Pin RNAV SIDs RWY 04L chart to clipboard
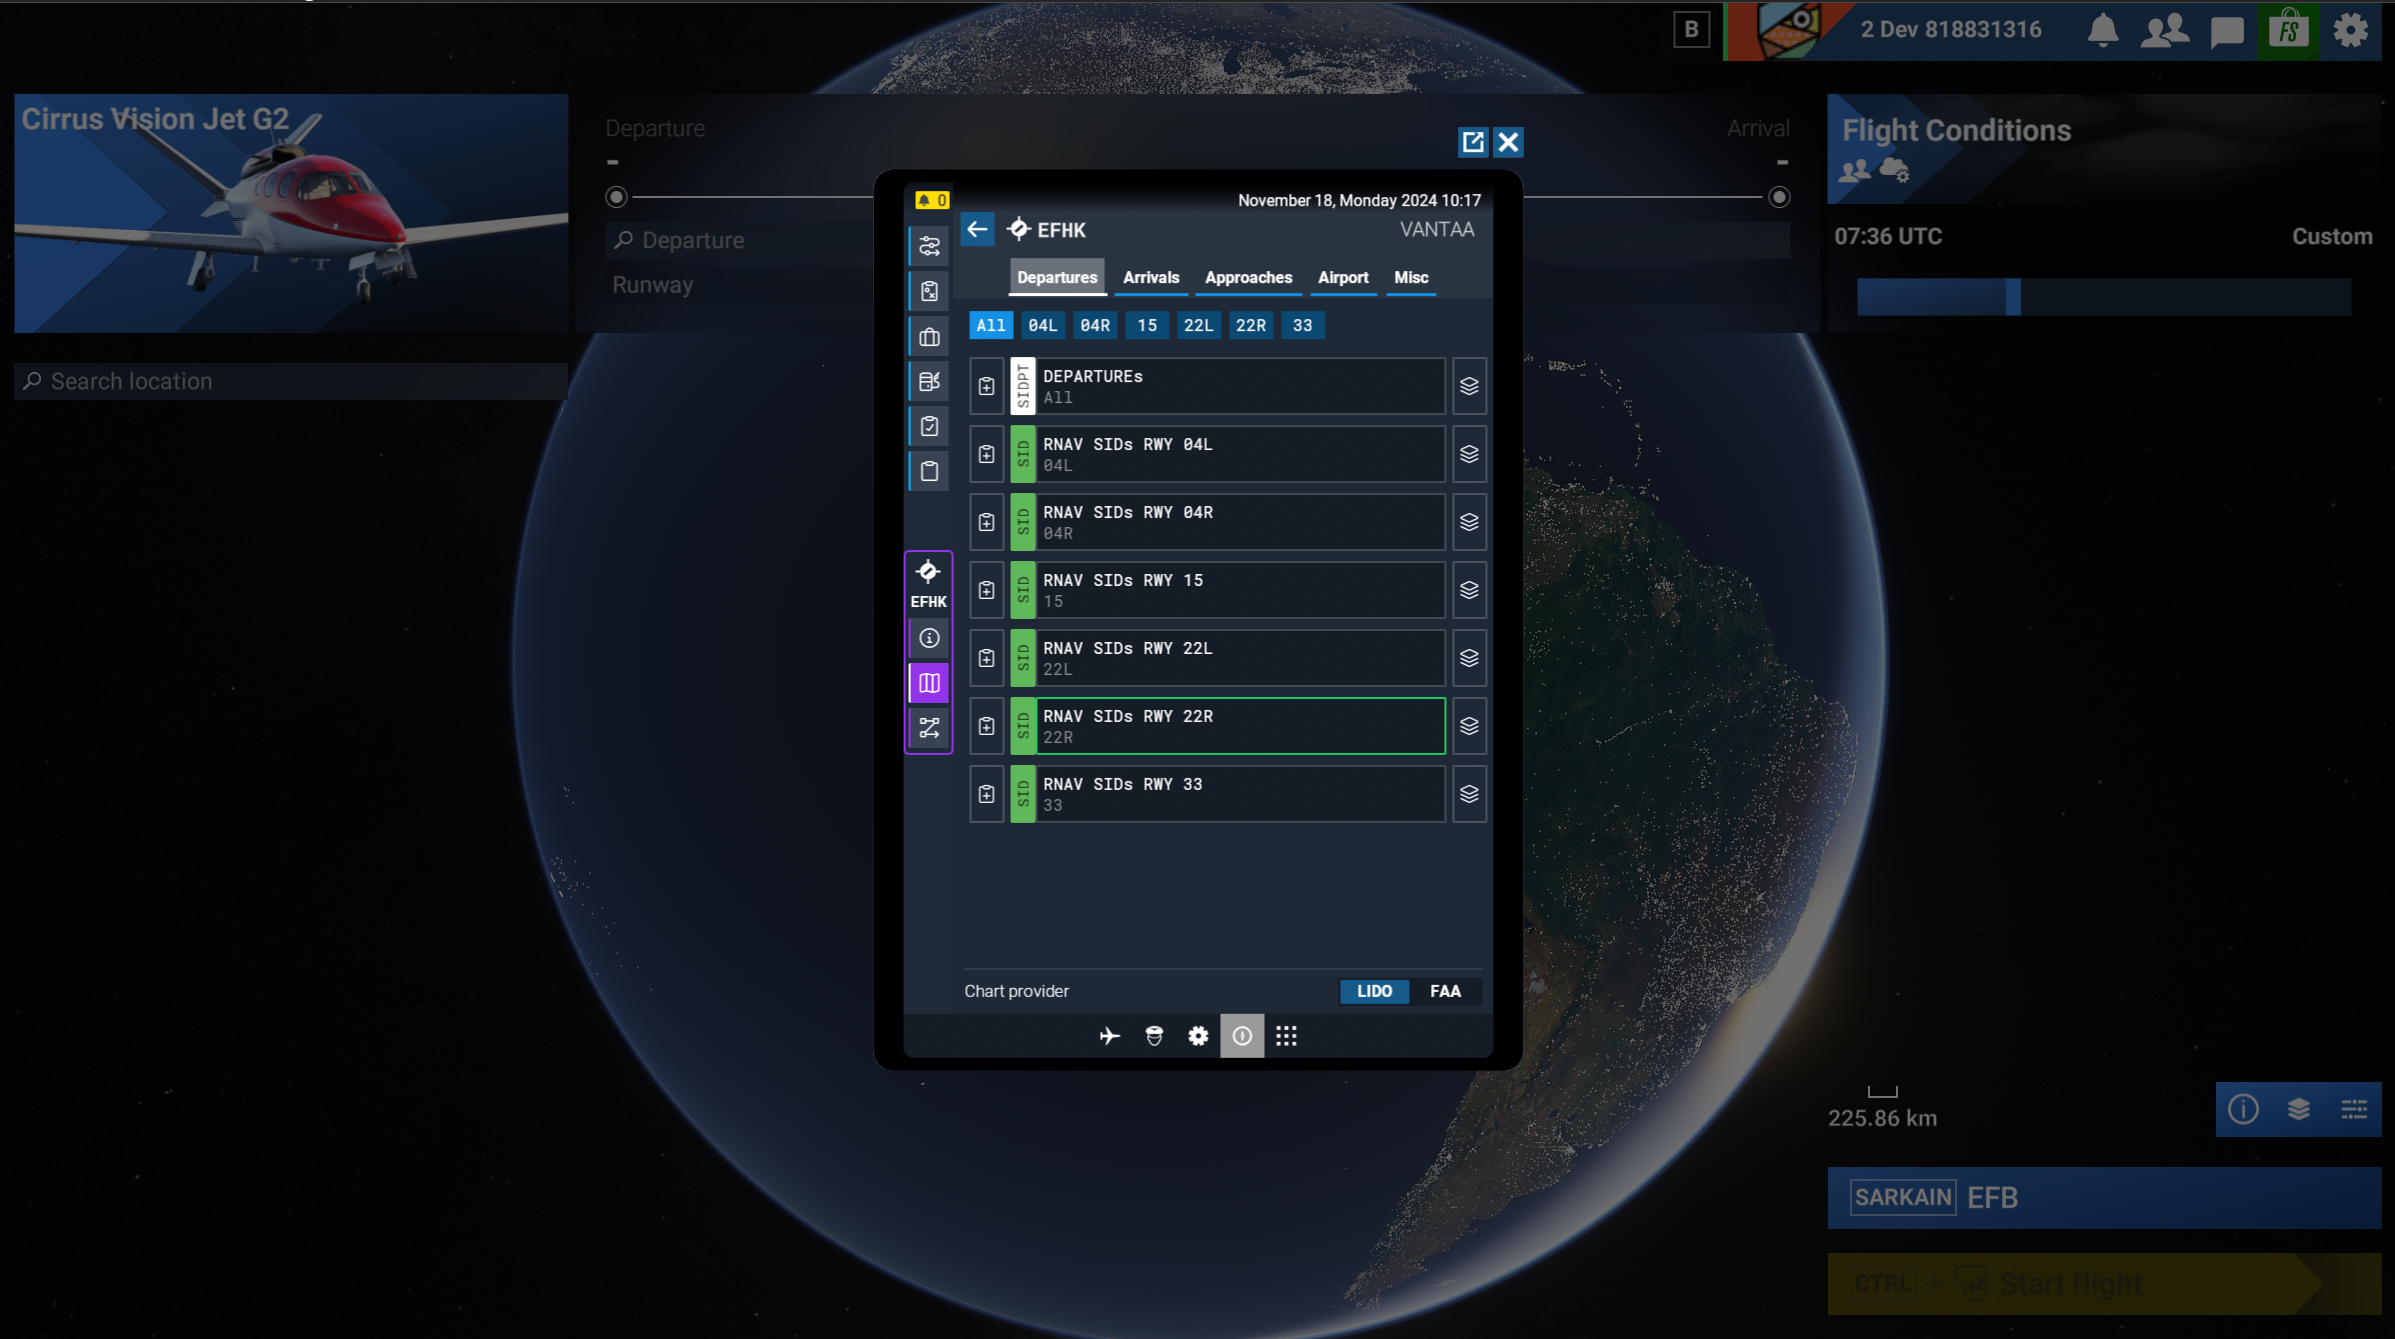This screenshot has width=2395, height=1339. (986, 454)
